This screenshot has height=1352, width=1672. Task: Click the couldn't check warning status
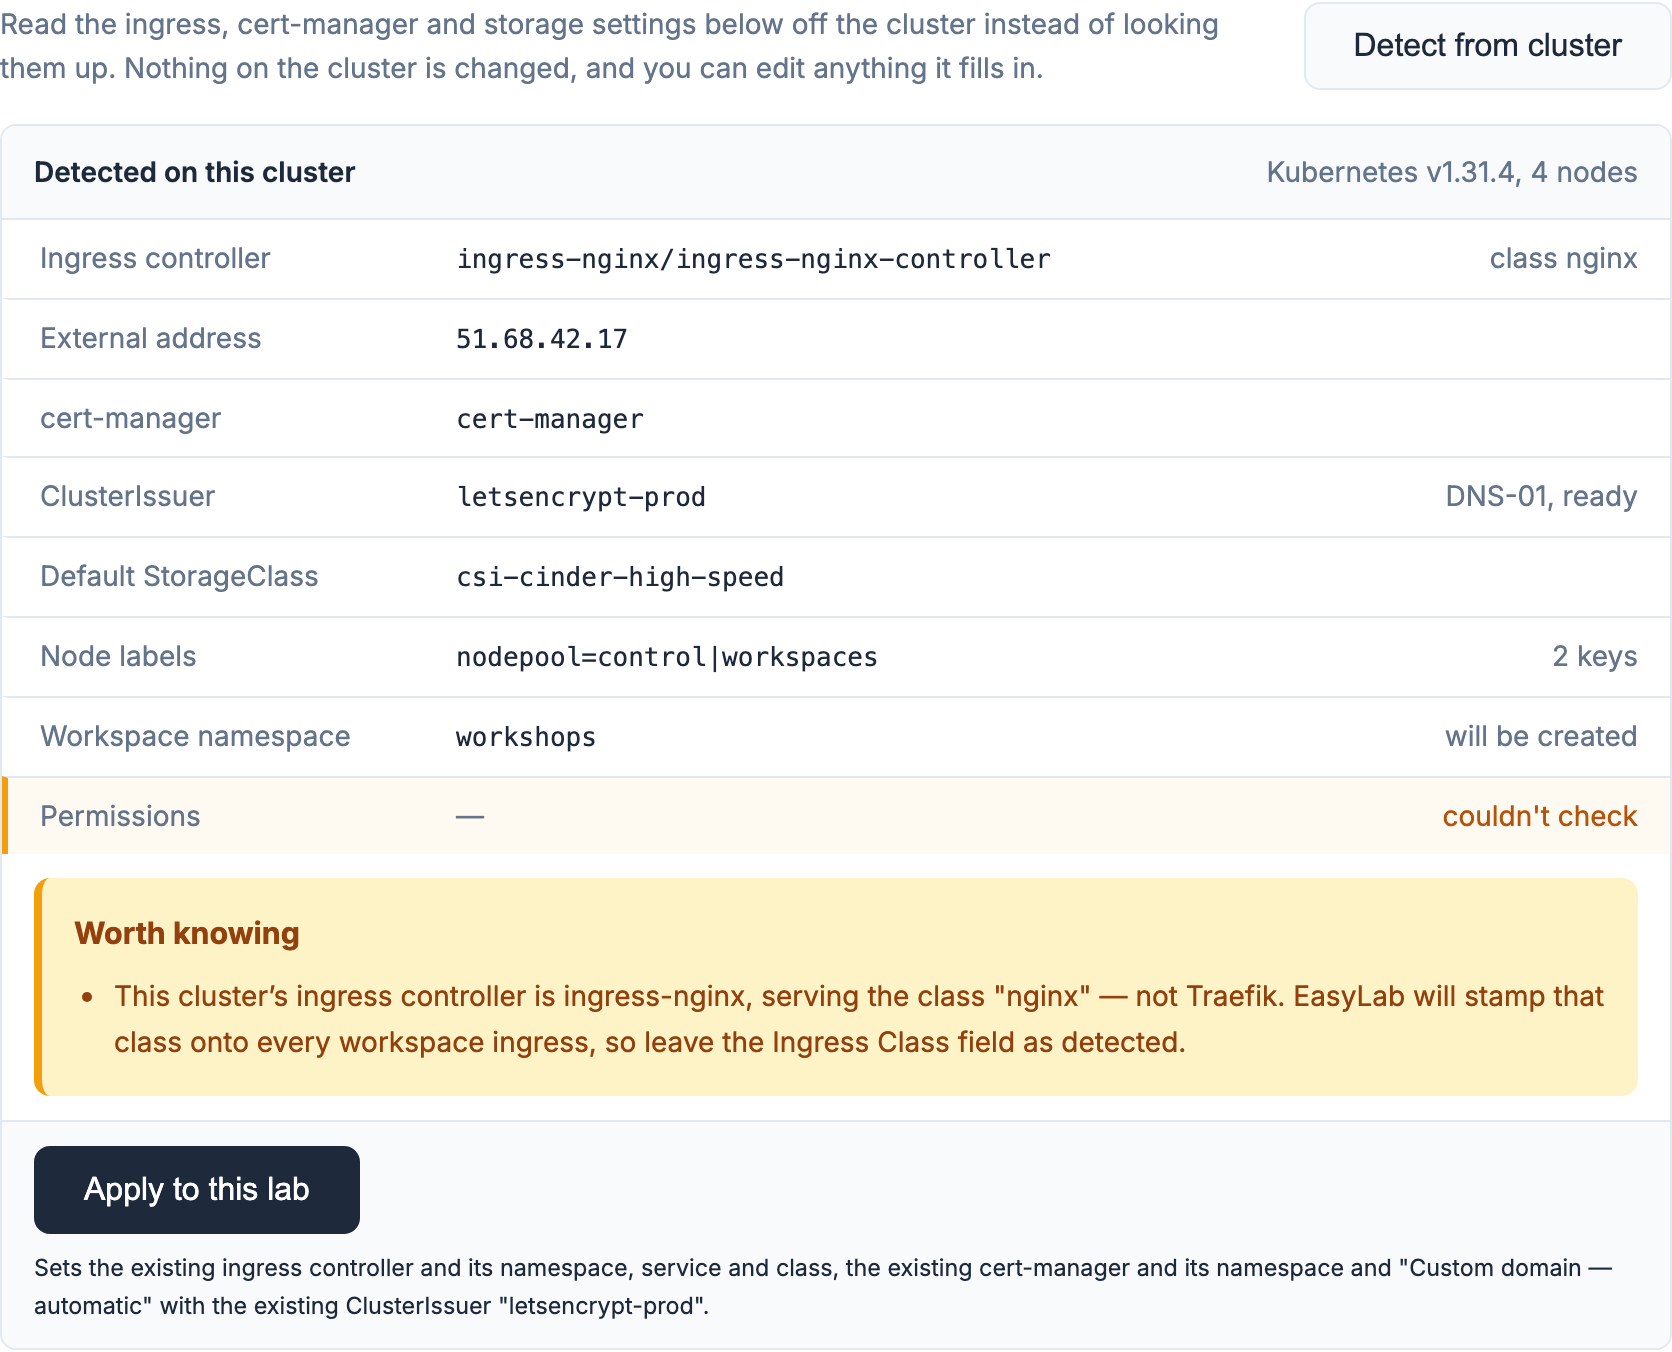1540,816
